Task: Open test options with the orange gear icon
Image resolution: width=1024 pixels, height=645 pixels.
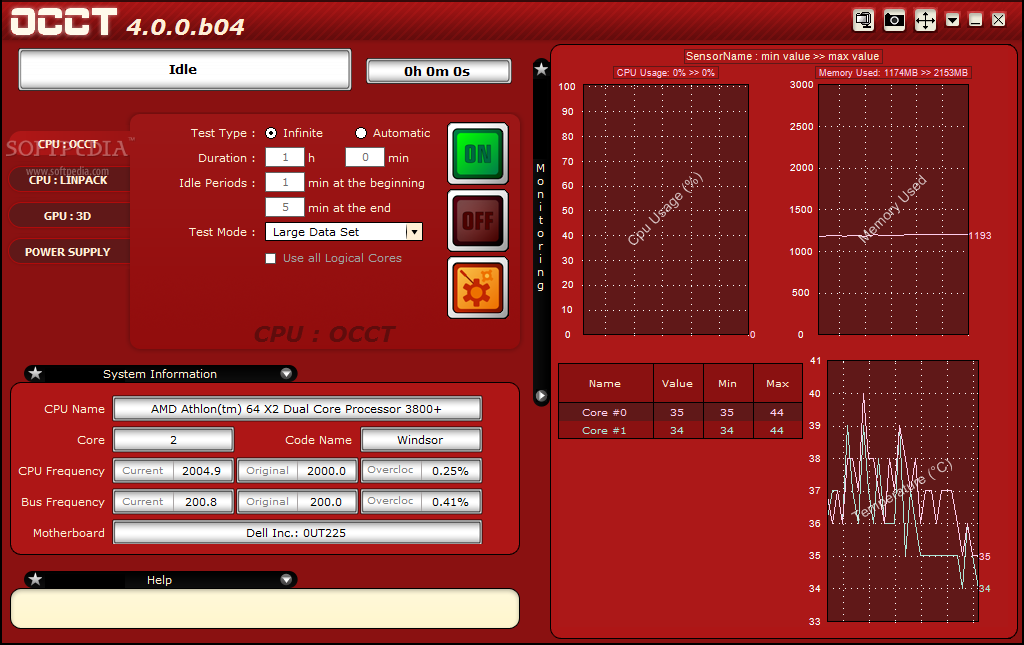Action: [x=478, y=288]
